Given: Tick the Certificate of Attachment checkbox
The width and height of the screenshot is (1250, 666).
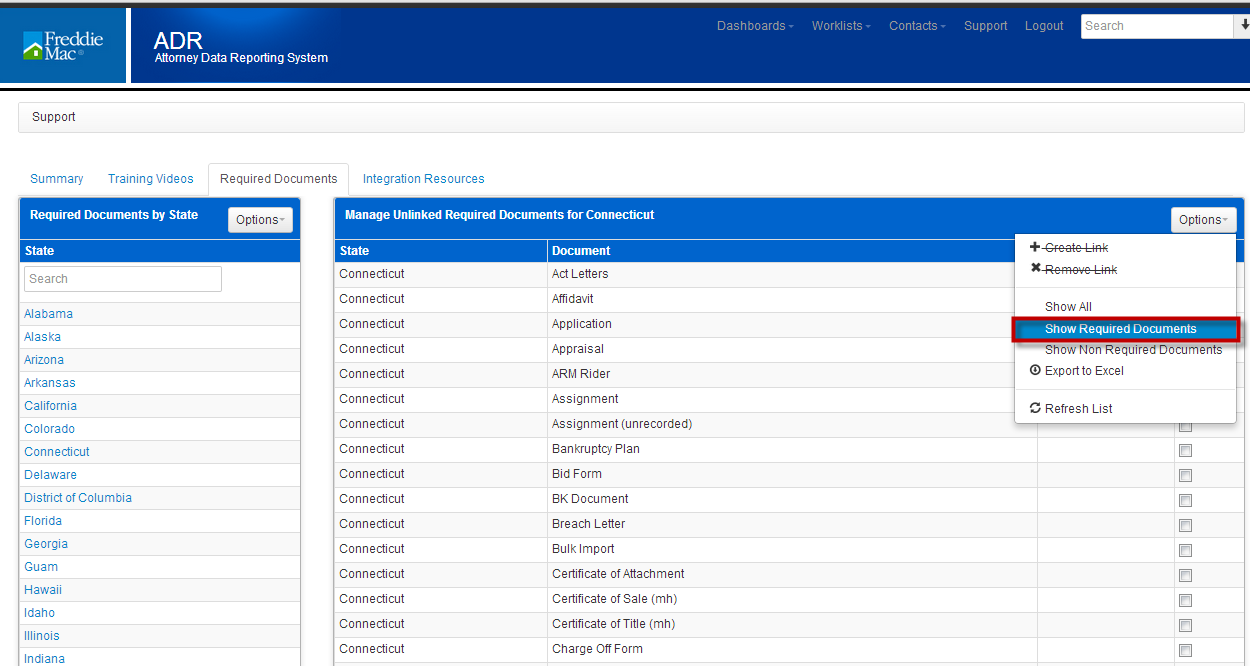Looking at the screenshot, I should (1185, 575).
